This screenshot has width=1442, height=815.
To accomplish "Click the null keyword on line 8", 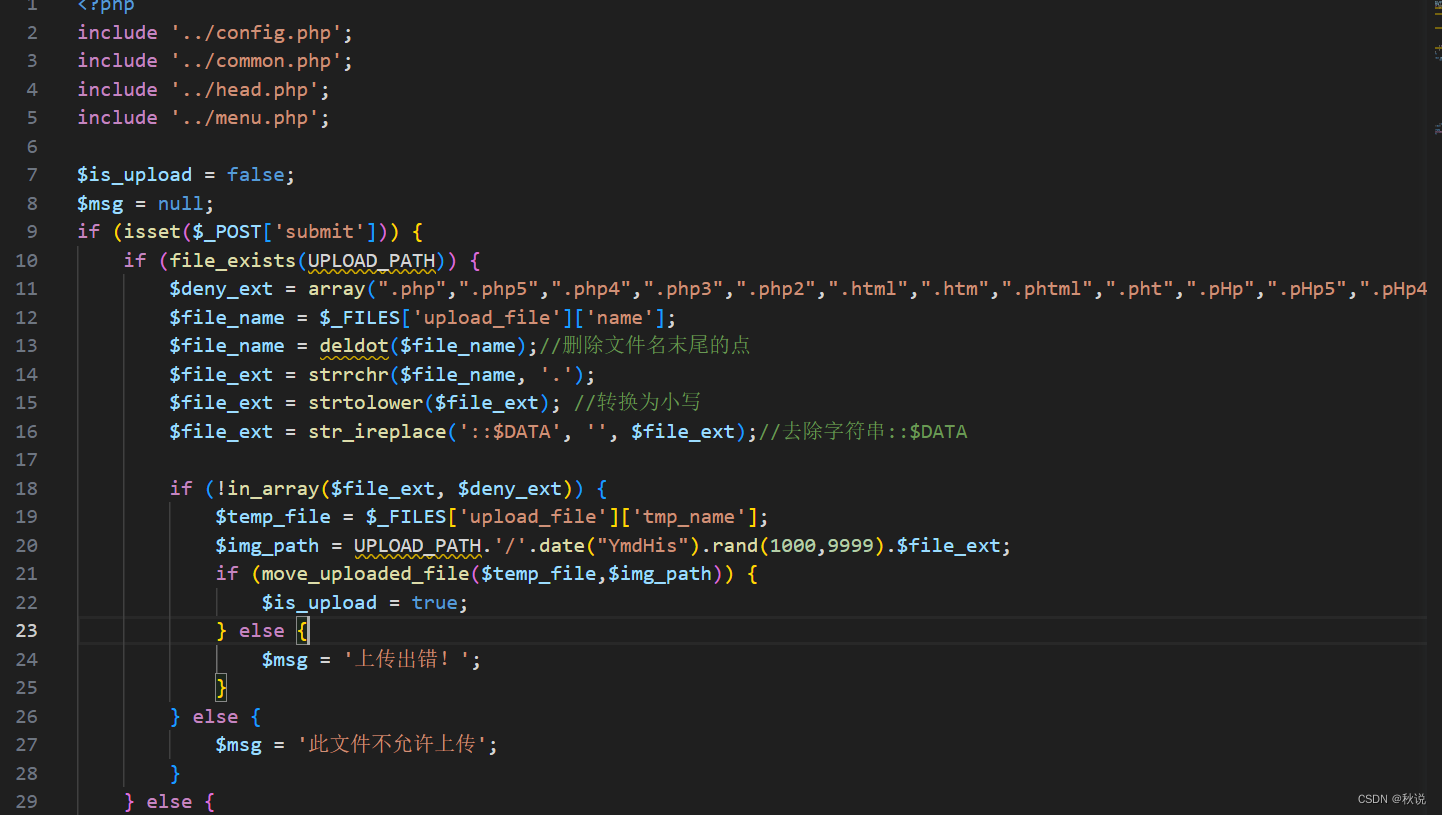I will point(181,204).
